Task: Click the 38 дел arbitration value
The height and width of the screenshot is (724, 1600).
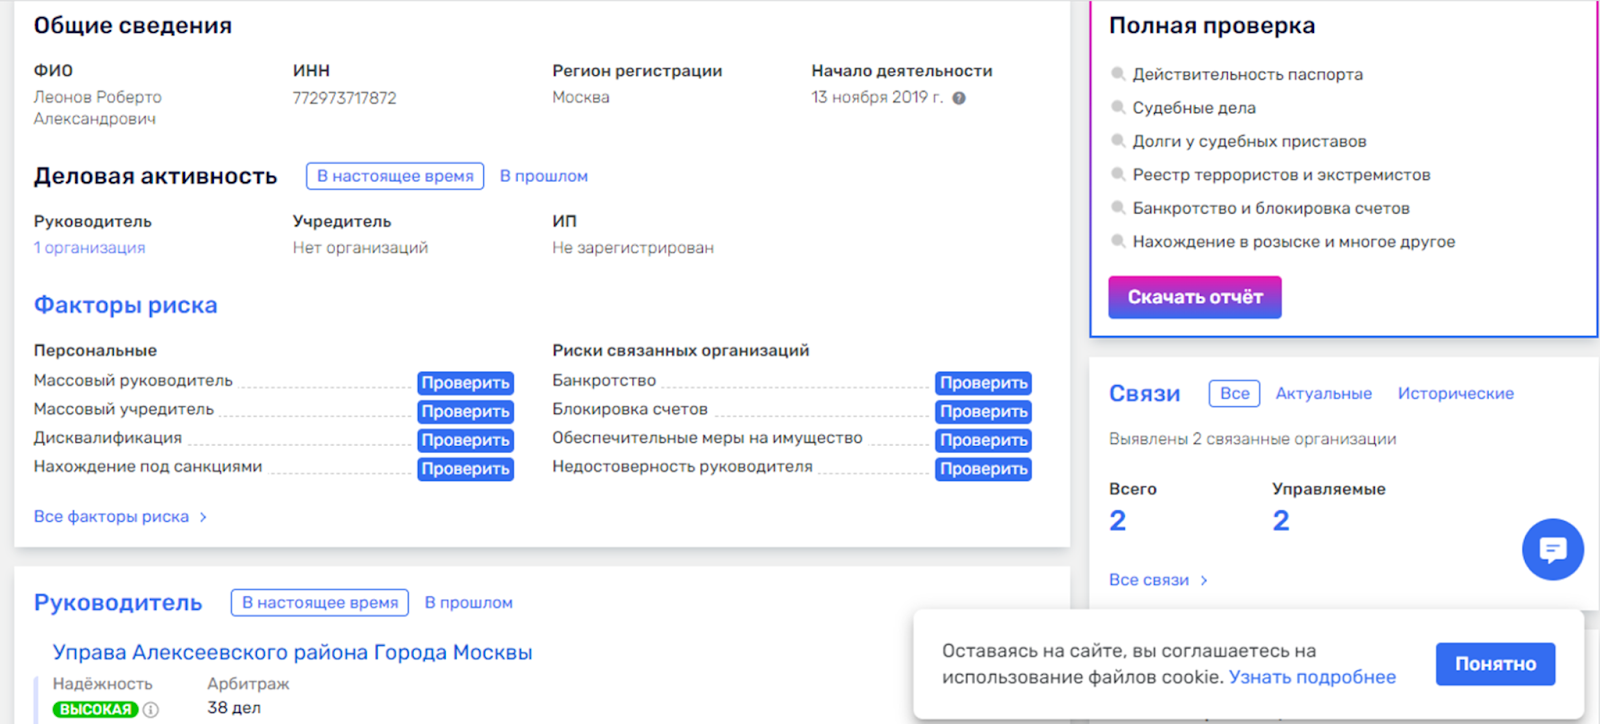Action: pyautogui.click(x=234, y=708)
